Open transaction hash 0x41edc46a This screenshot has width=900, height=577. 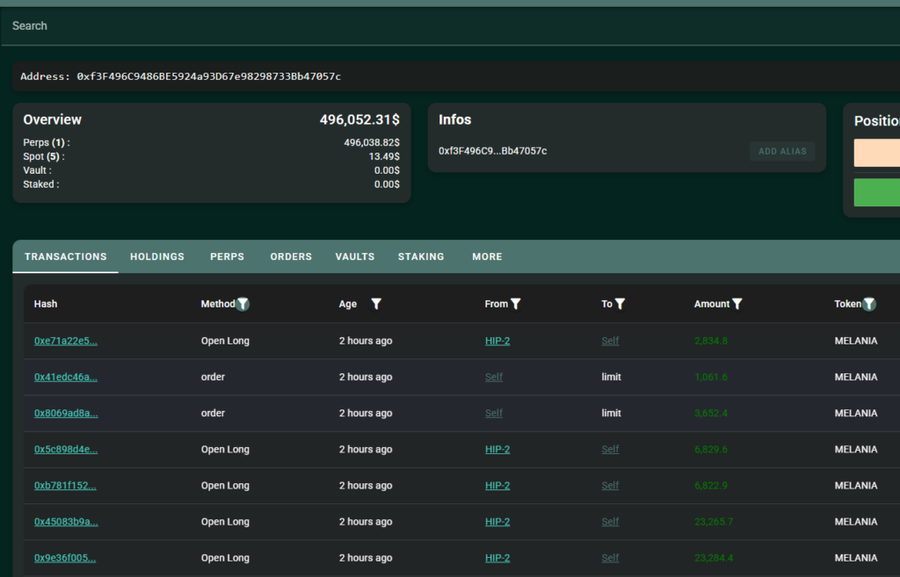tap(66, 377)
